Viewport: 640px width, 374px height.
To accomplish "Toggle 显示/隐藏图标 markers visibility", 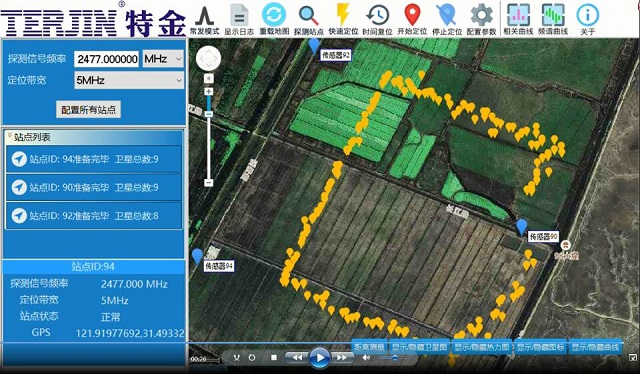I will (541, 347).
